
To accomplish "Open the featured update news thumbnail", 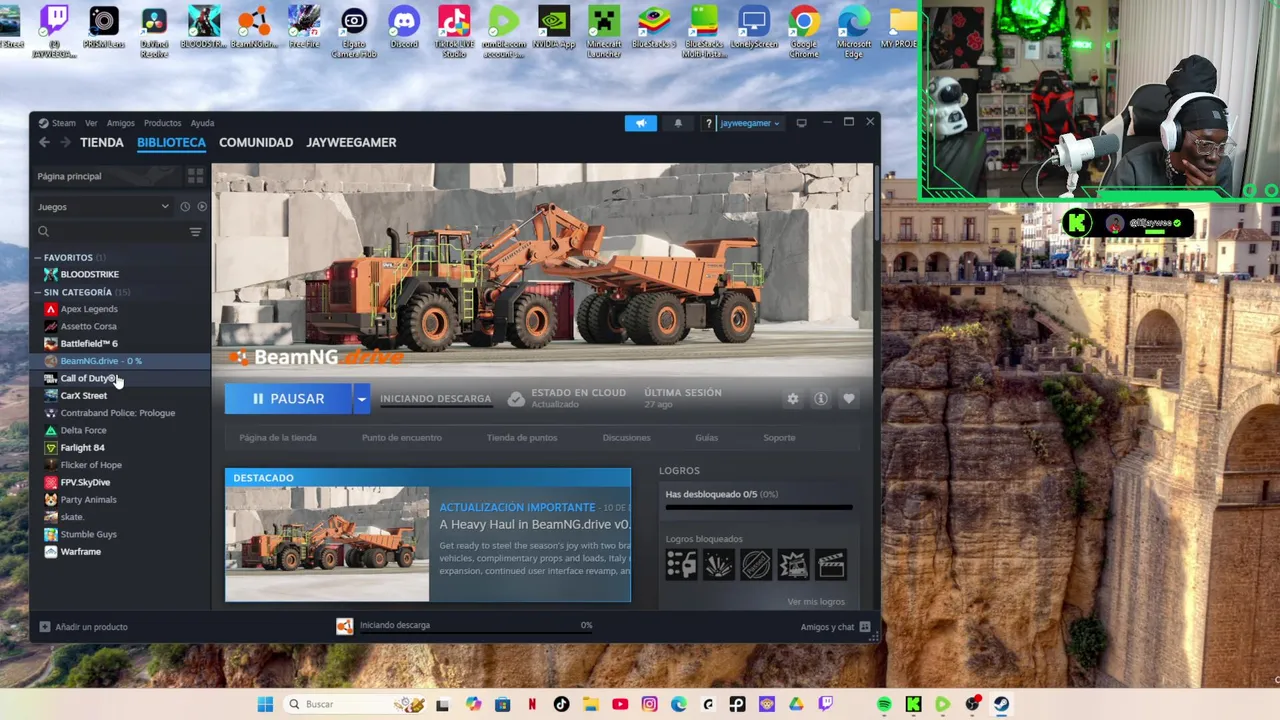I will [x=327, y=544].
